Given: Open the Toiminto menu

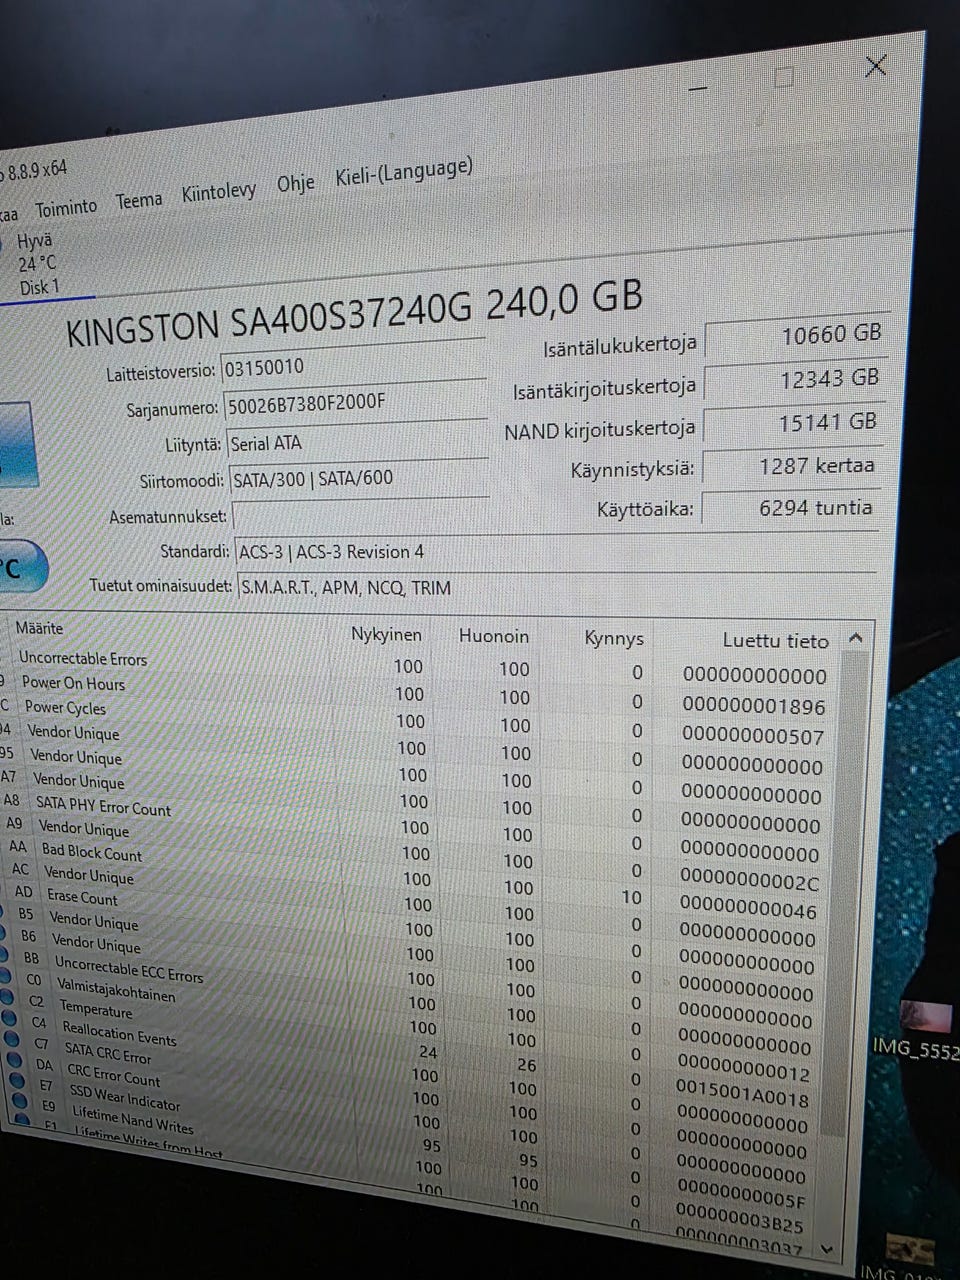Looking at the screenshot, I should pos(67,208).
